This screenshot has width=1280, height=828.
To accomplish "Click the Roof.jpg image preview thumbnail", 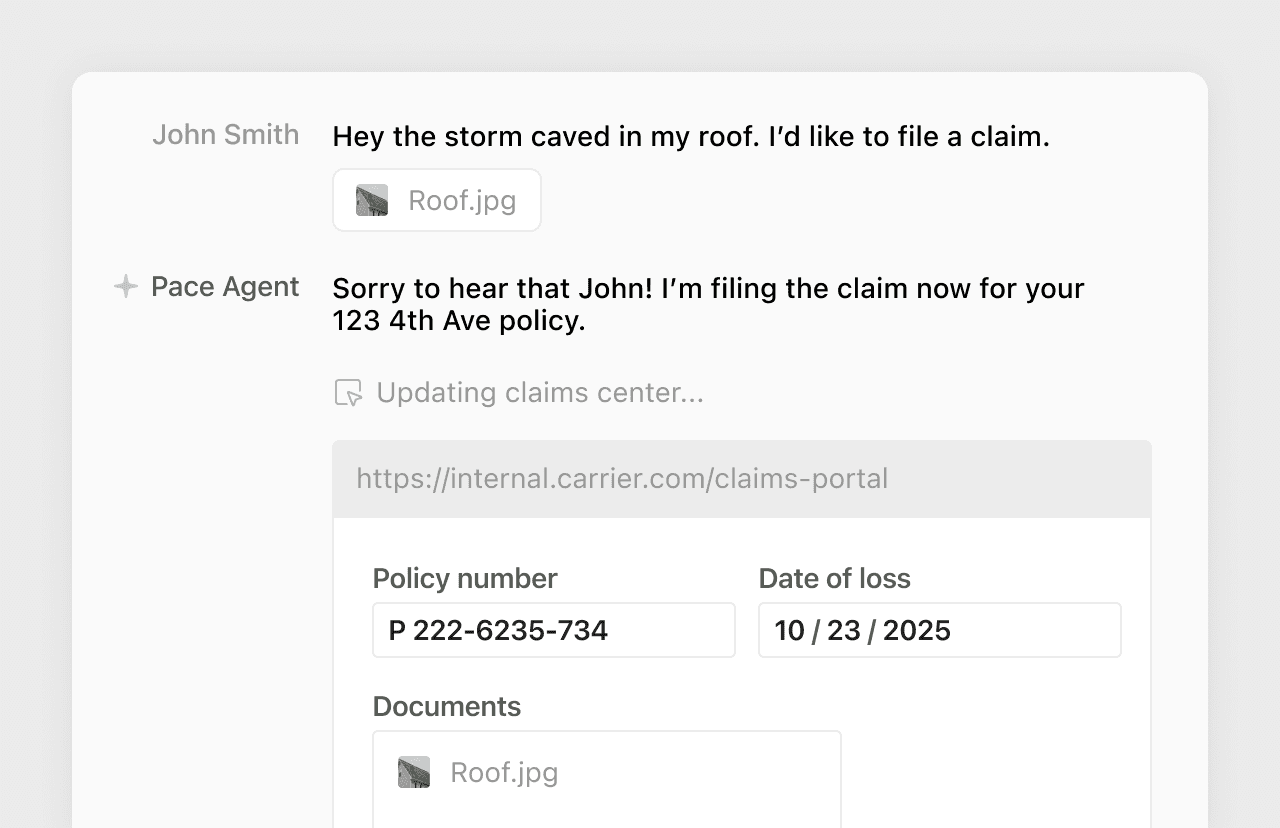I will coord(372,199).
